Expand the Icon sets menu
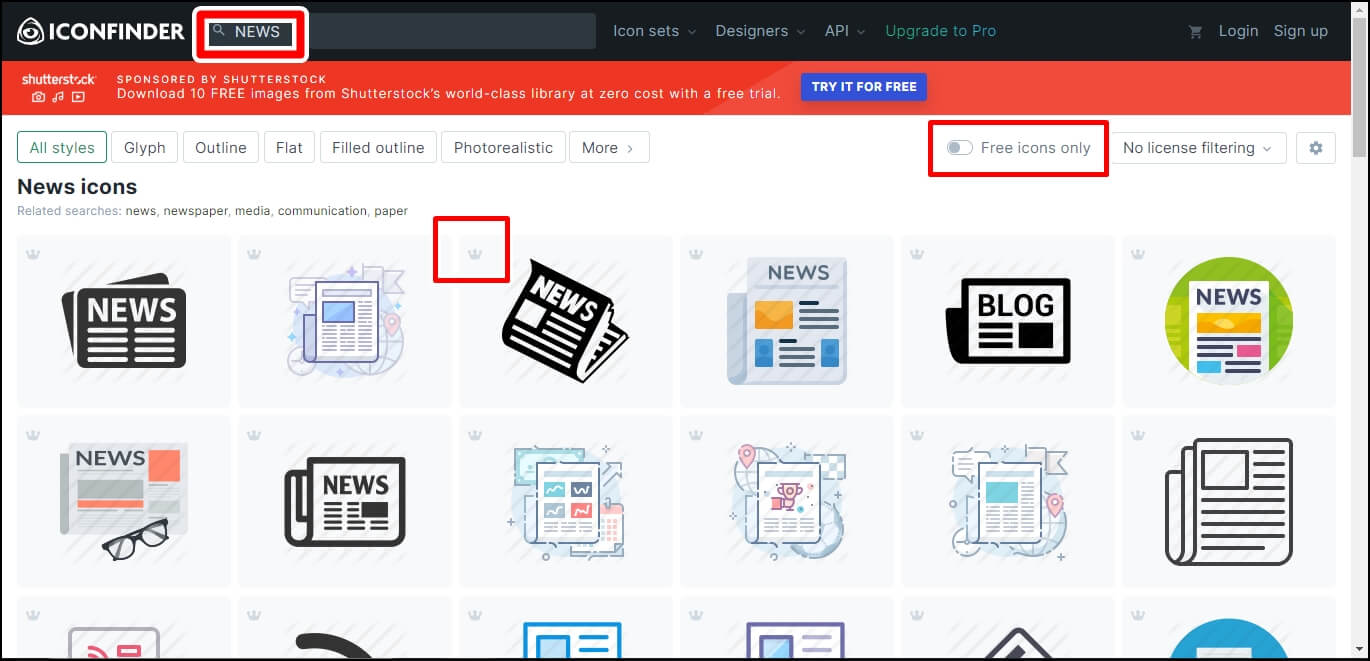The width and height of the screenshot is (1370, 661). [x=654, y=31]
